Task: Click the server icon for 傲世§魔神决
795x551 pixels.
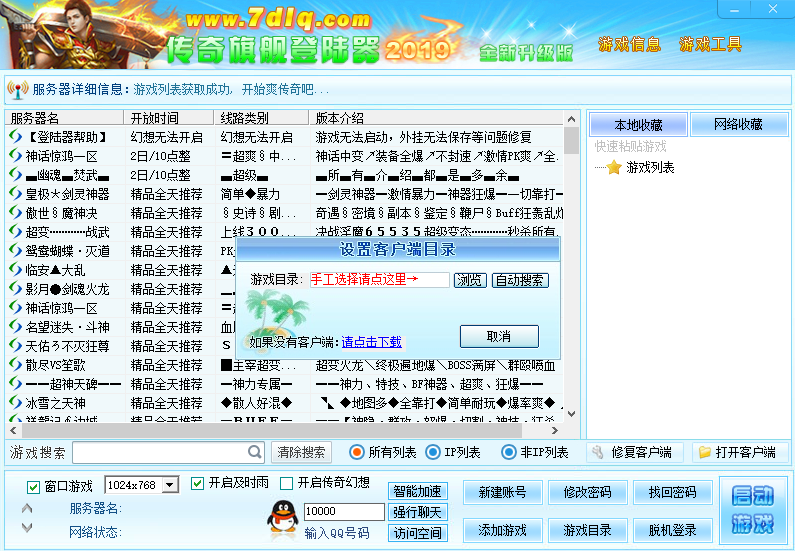Action: click(15, 213)
